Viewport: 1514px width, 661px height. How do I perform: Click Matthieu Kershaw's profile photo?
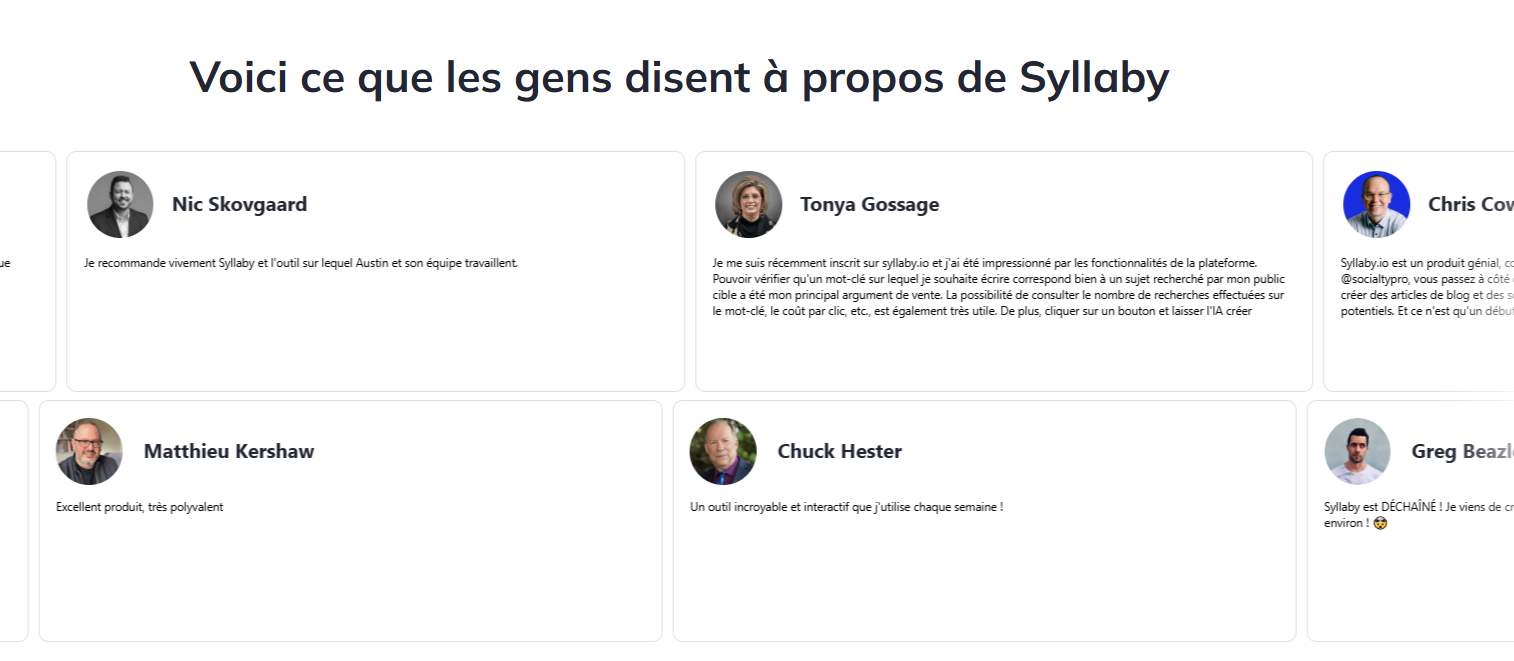[x=89, y=451]
